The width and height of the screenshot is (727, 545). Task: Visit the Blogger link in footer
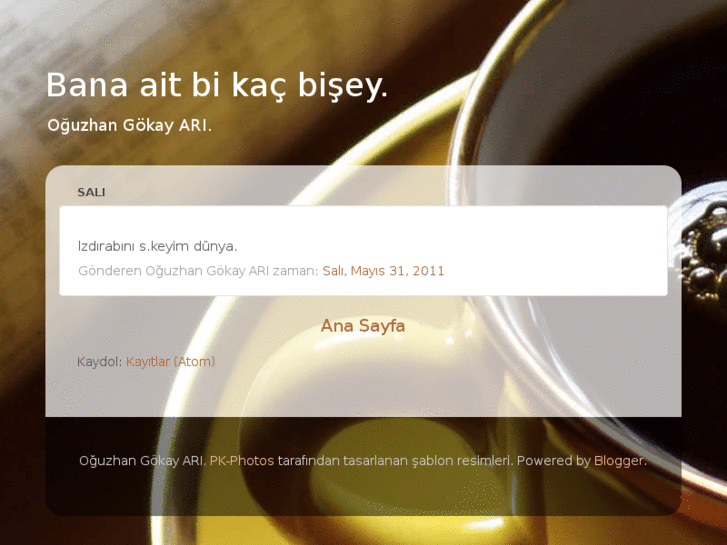[x=619, y=461]
